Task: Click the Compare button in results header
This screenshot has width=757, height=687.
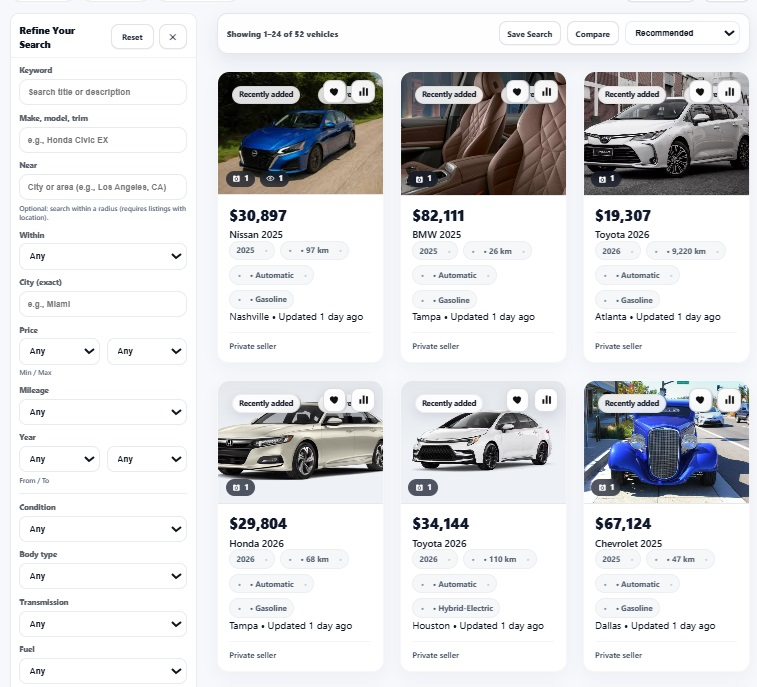Action: (x=592, y=34)
